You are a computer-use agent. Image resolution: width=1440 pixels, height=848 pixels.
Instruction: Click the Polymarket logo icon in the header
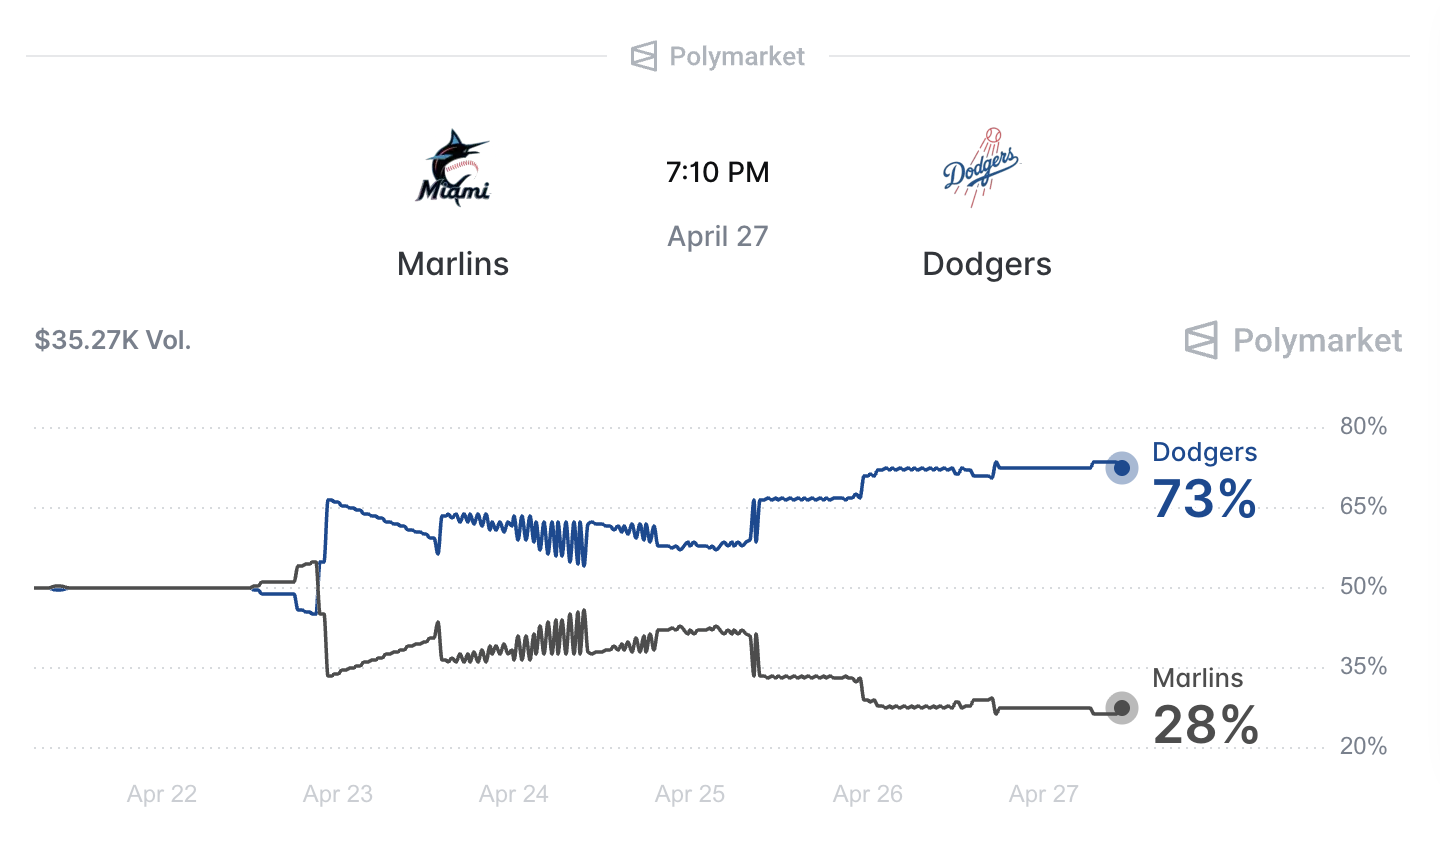coord(644,56)
